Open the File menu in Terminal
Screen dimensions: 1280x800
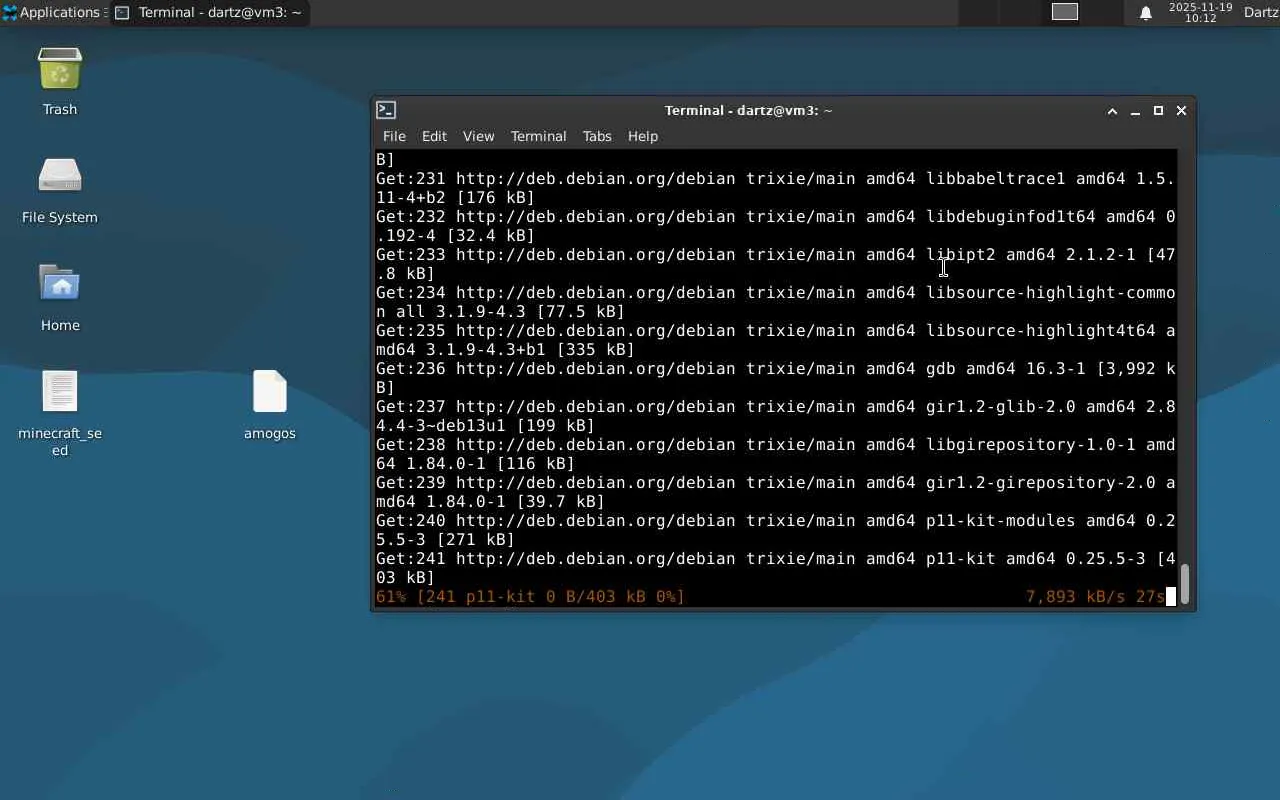click(394, 136)
